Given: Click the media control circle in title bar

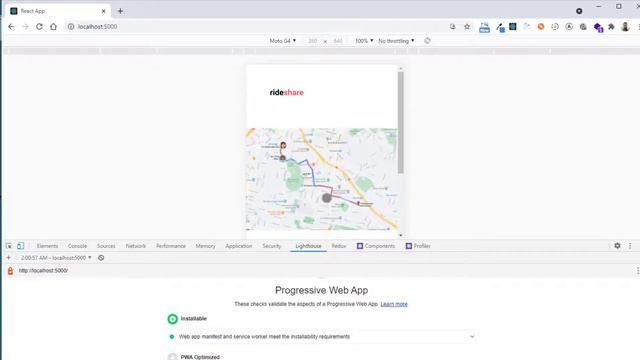Looking at the screenshot, I should [x=579, y=11].
